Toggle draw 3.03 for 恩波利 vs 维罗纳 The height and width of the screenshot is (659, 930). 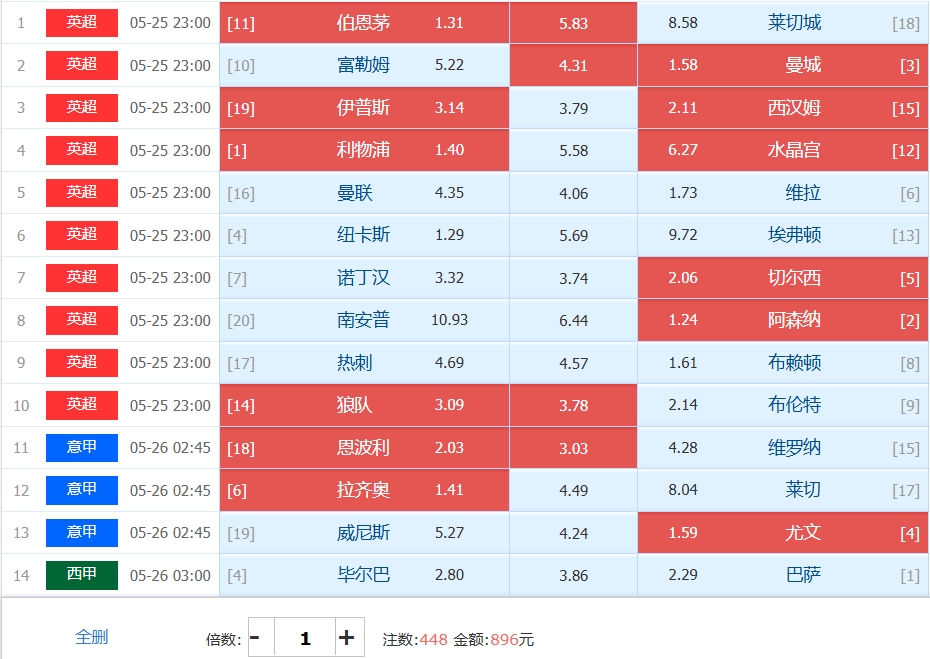click(x=573, y=448)
